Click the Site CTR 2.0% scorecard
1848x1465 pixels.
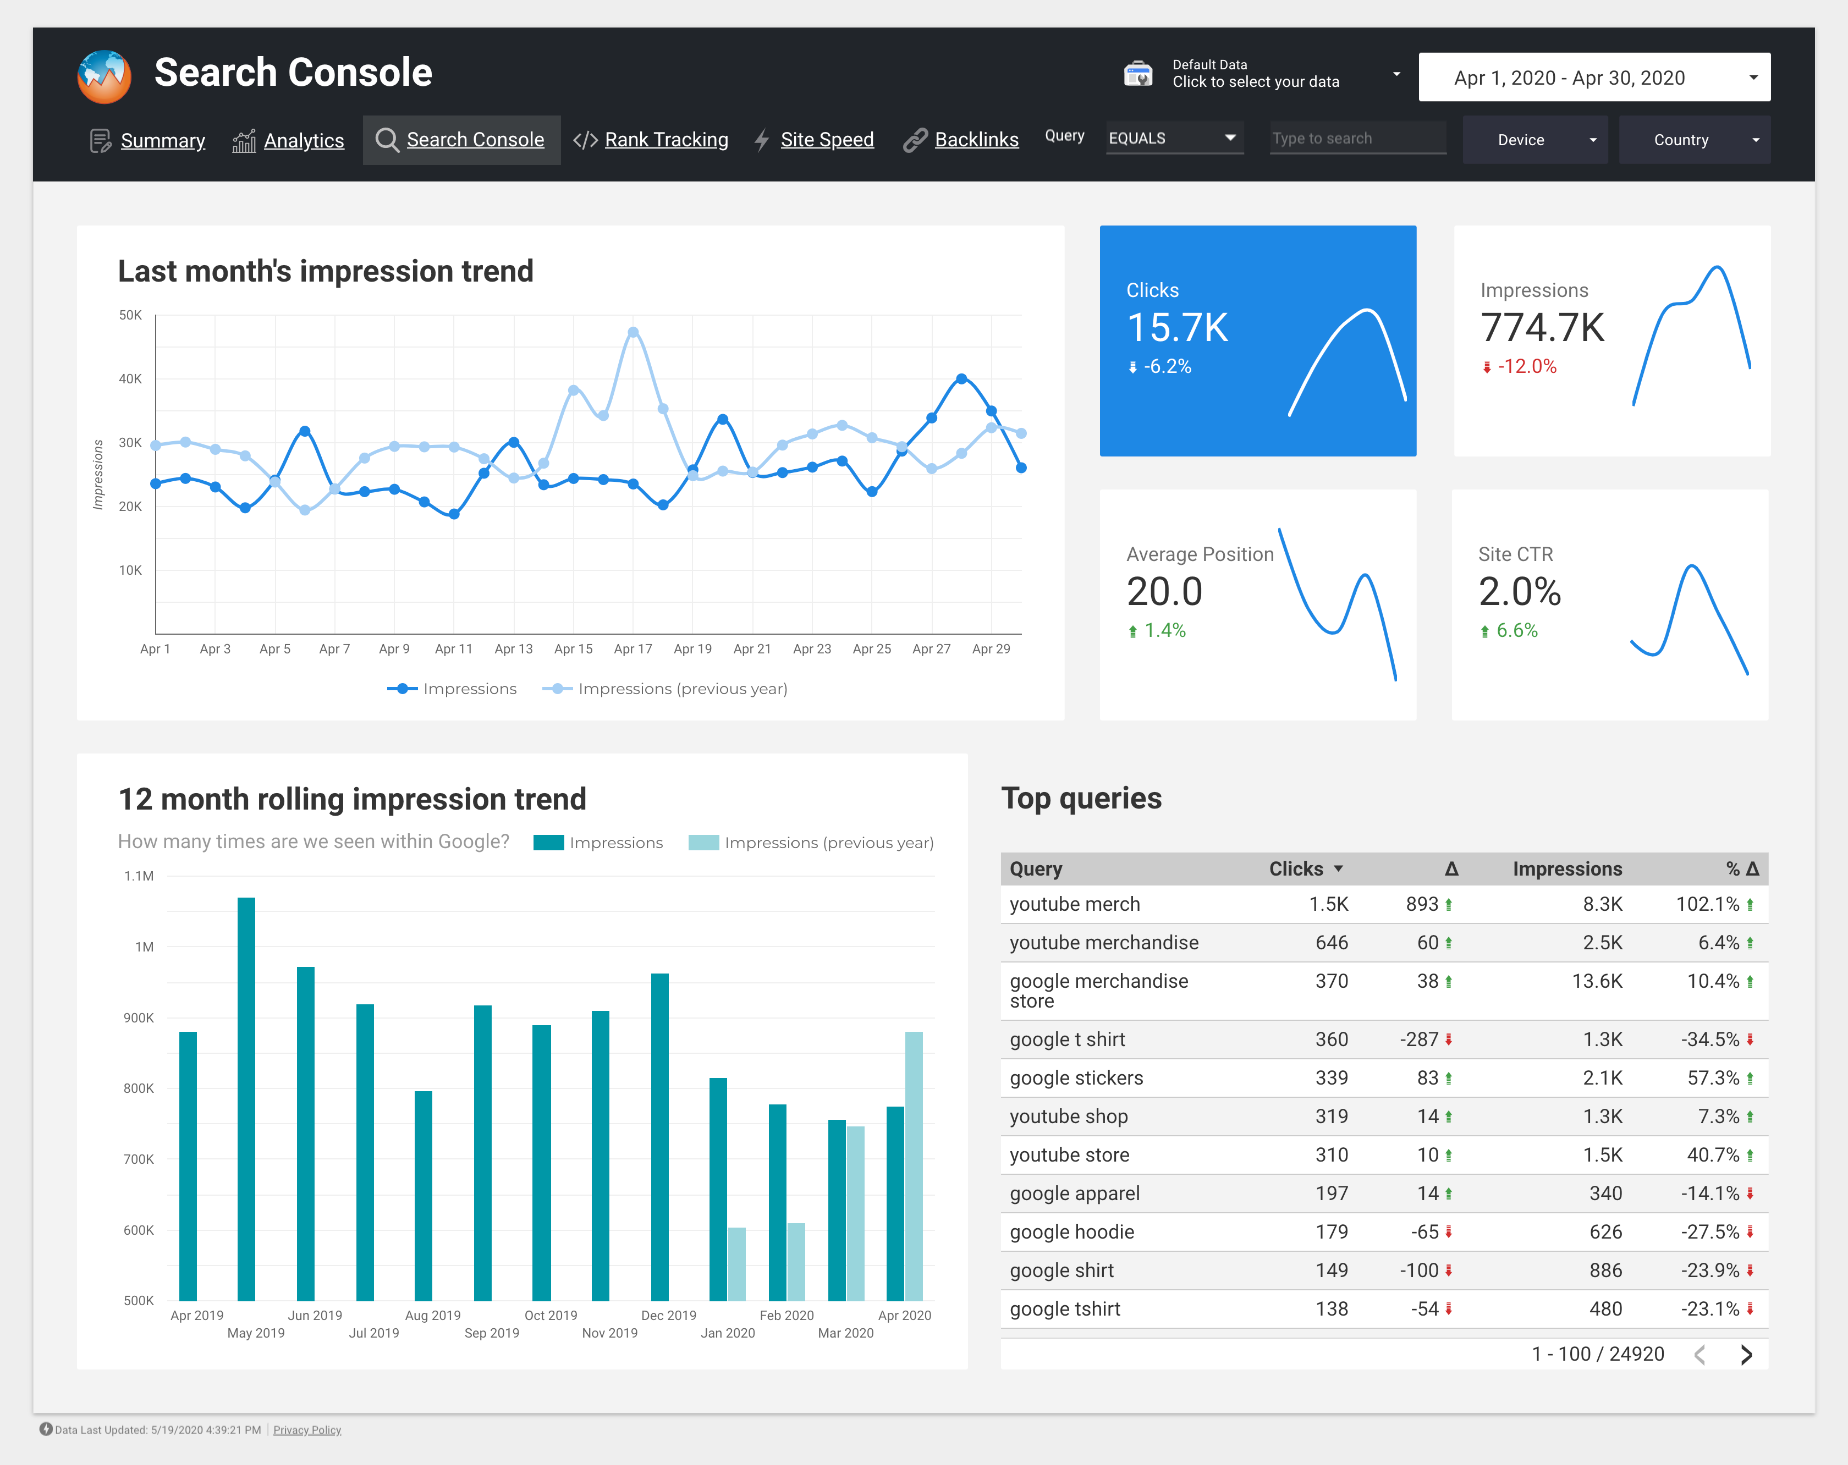pos(1610,605)
